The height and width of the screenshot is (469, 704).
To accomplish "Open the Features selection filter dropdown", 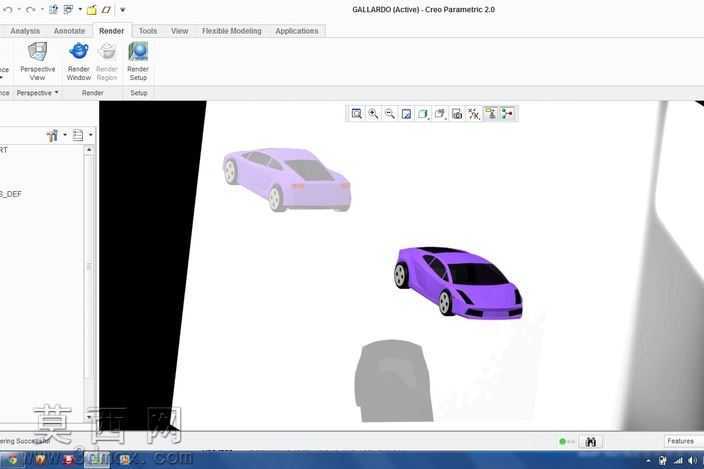I will pyautogui.click(x=683, y=441).
